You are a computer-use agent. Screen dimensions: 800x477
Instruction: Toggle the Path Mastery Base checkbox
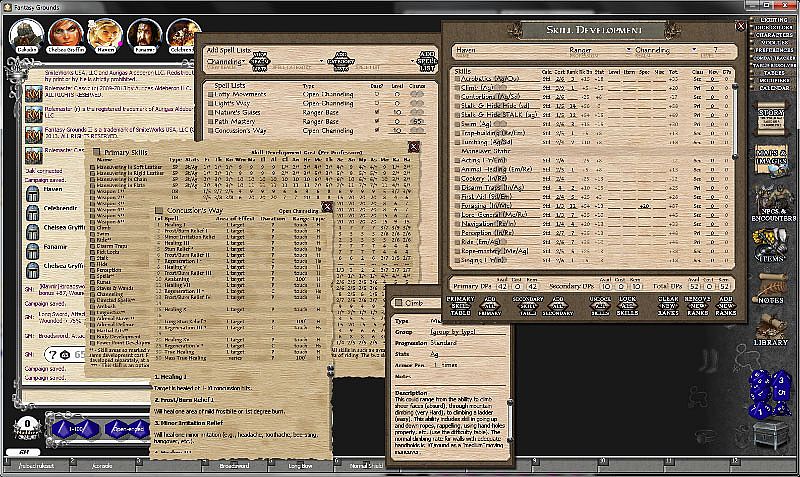pos(374,120)
